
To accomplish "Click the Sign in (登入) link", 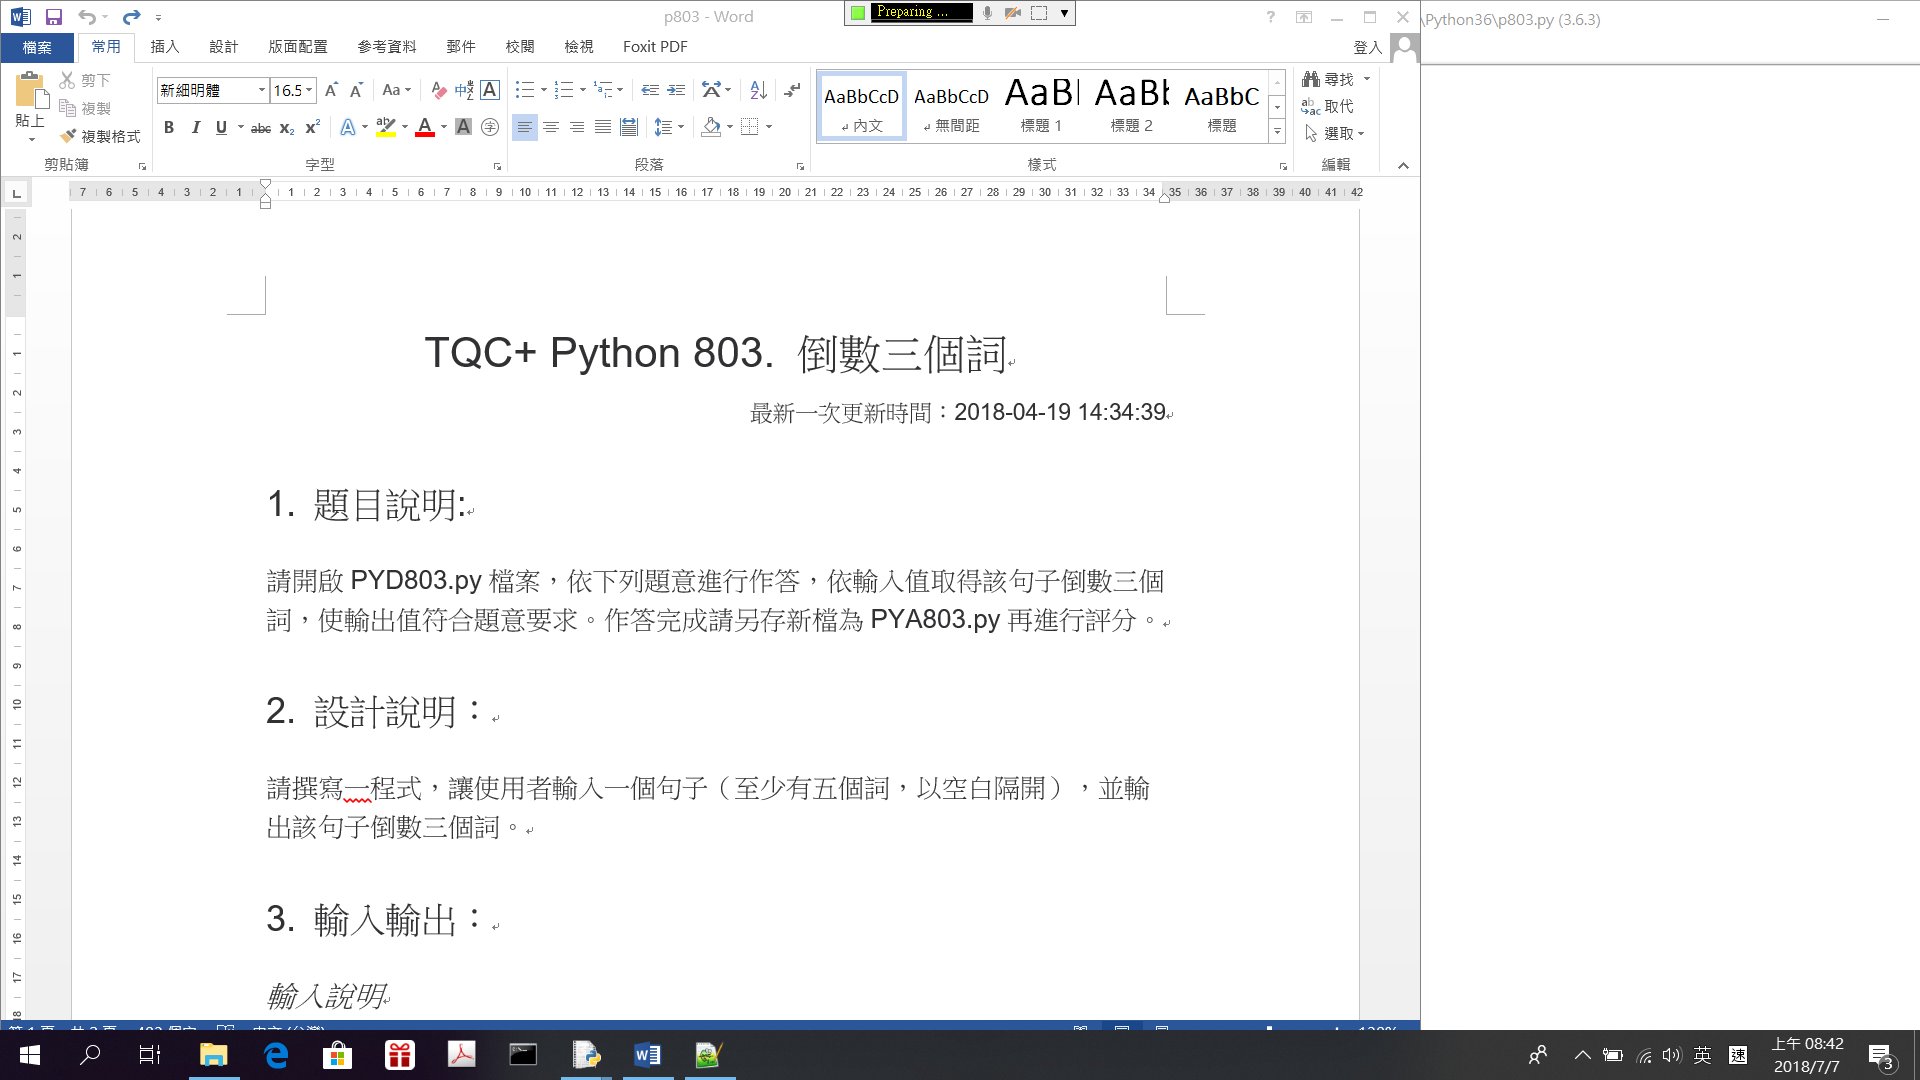I will (x=1367, y=48).
